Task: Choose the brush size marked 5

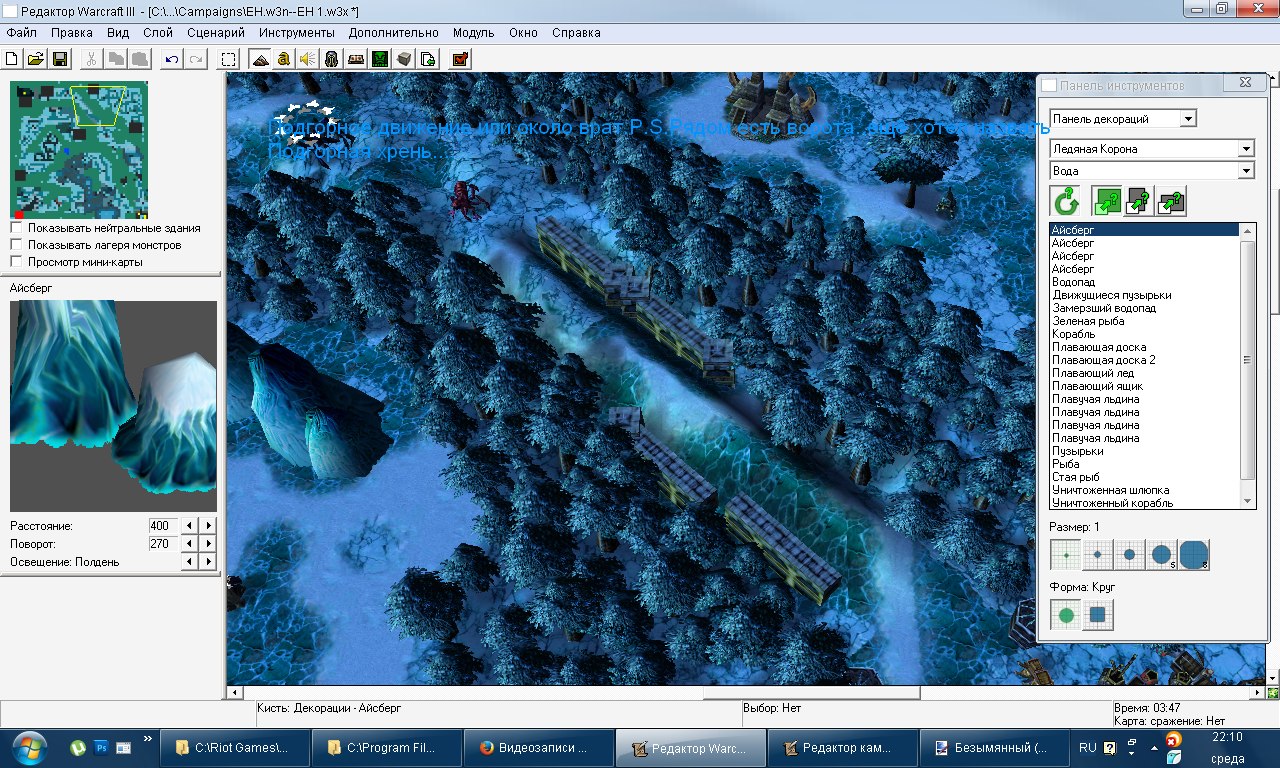Action: click(x=1162, y=554)
